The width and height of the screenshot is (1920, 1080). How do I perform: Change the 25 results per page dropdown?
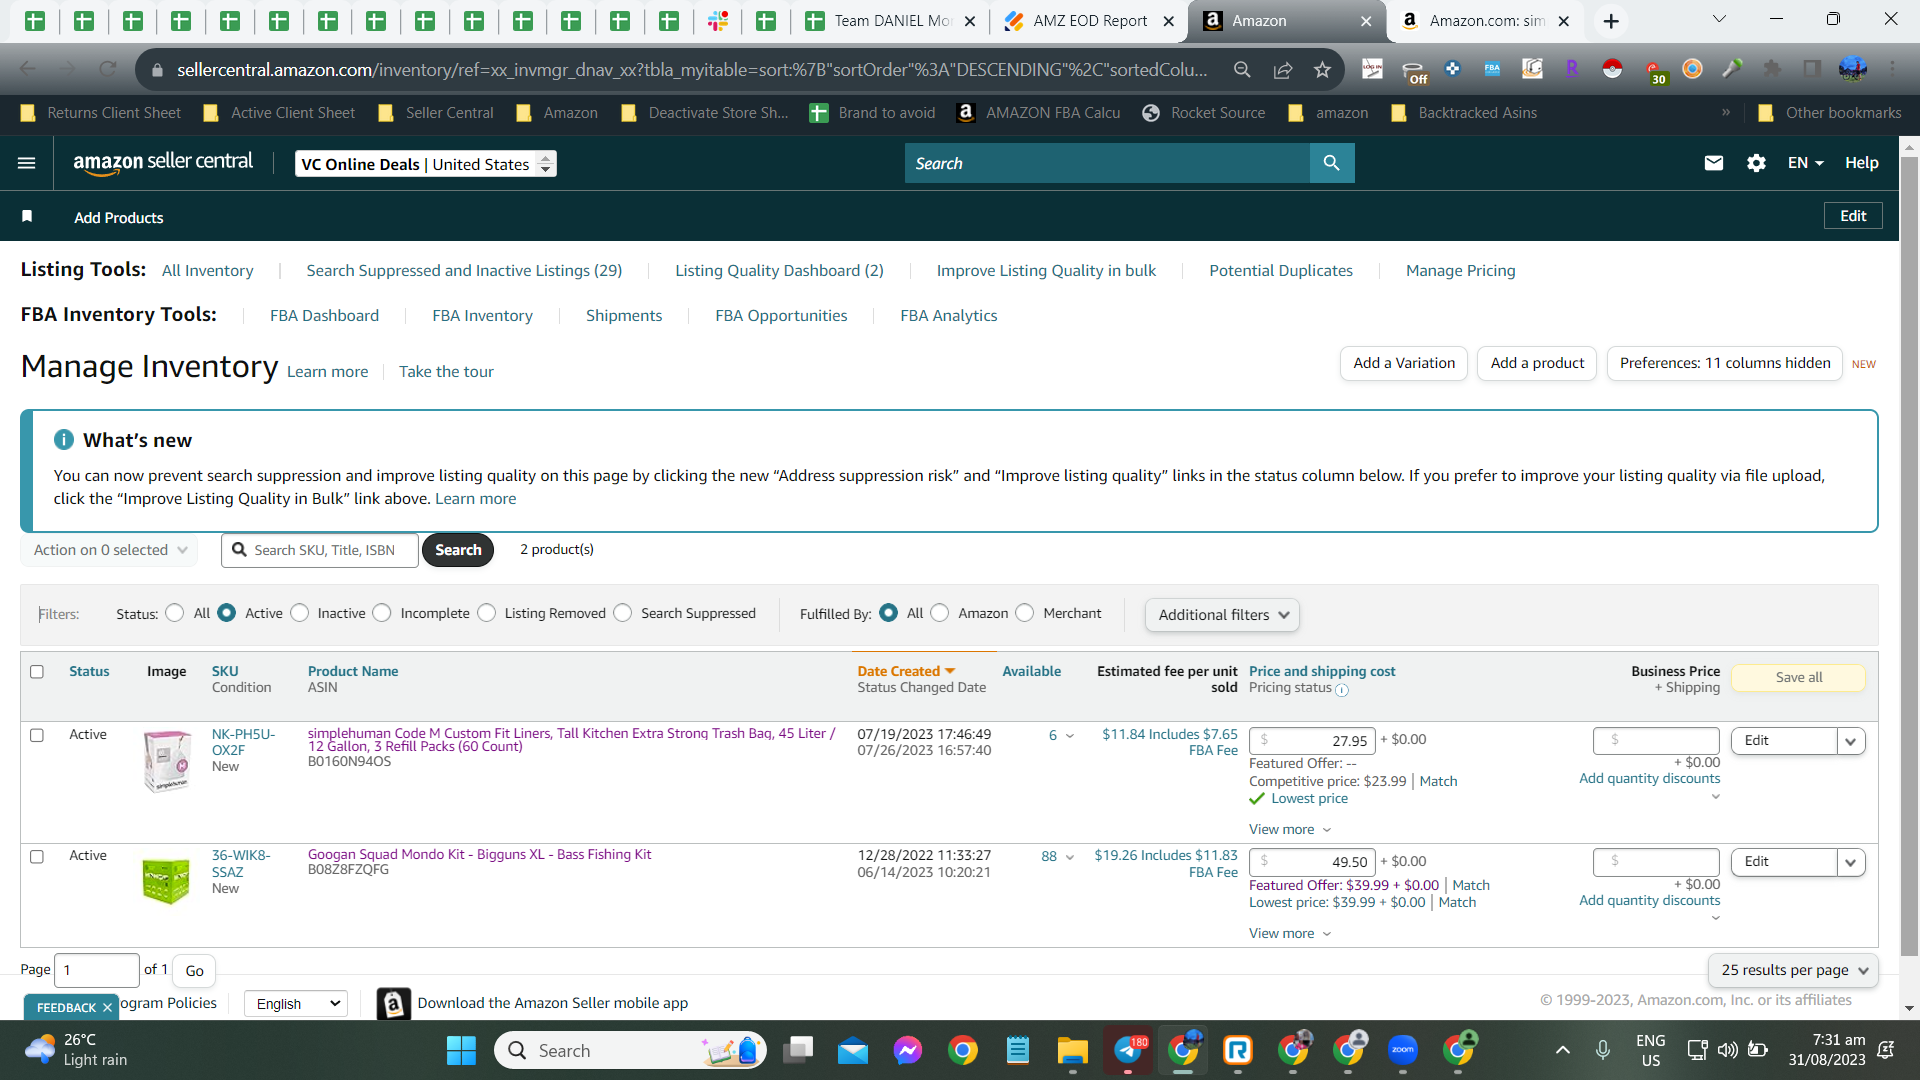coord(1793,970)
